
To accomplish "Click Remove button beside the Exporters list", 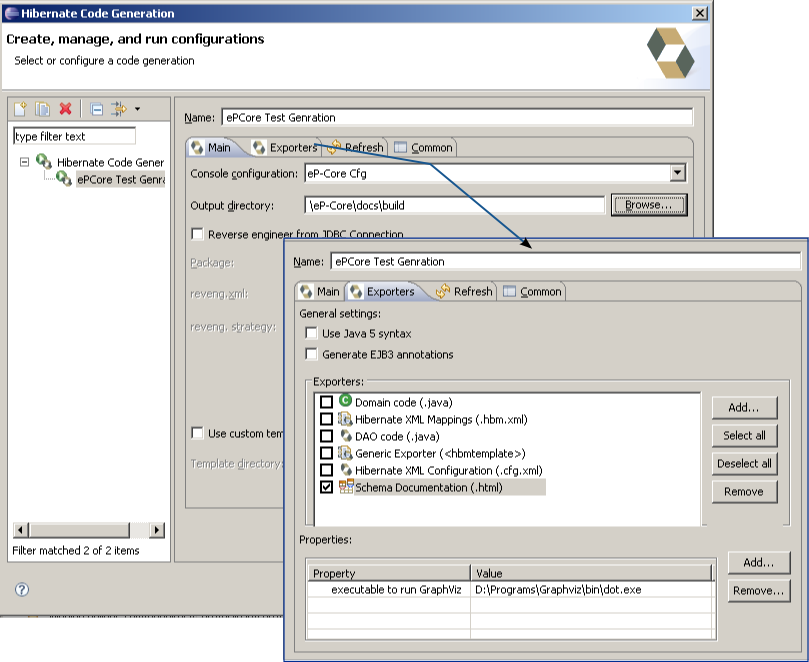I will point(744,491).
